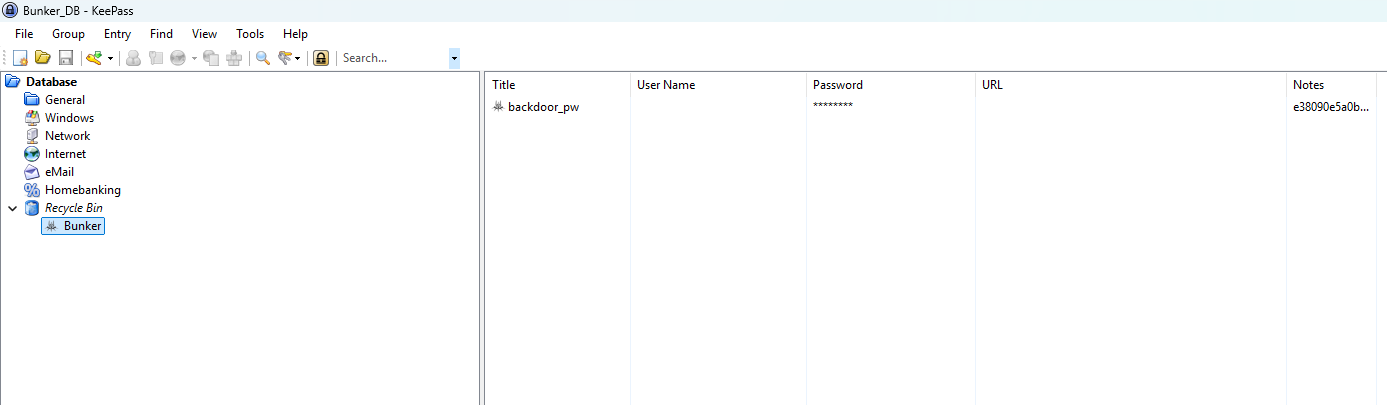Open the Tools menu

pos(250,34)
